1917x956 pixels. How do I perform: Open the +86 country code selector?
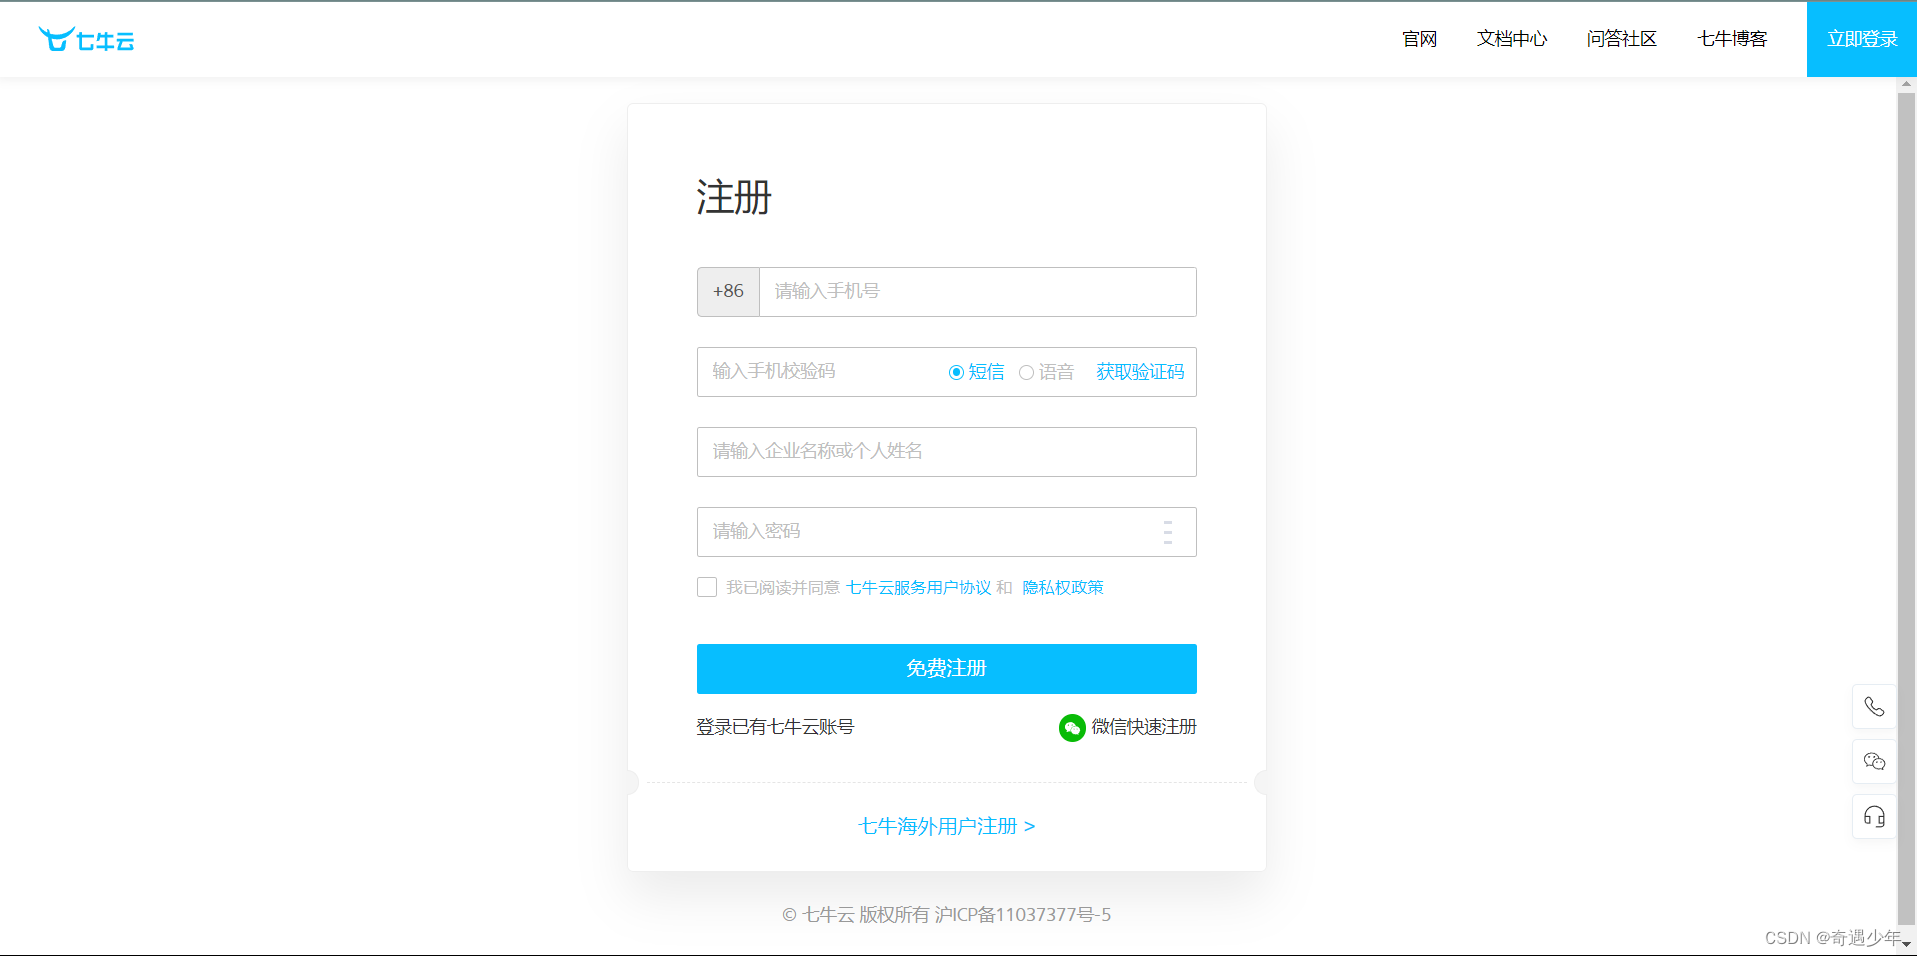coord(728,292)
